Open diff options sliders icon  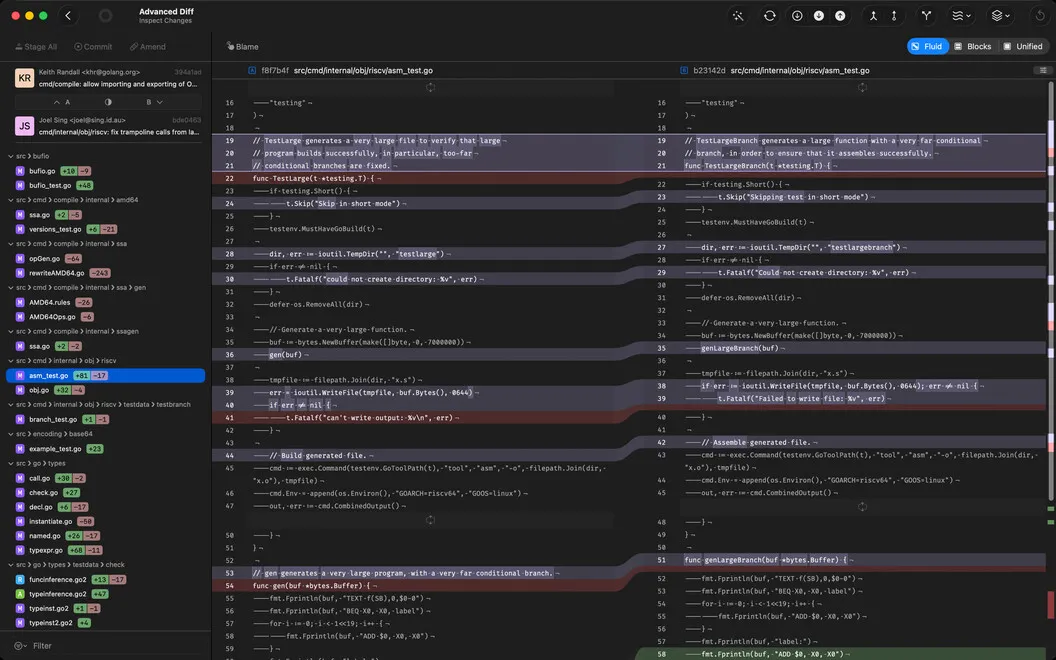click(1043, 70)
